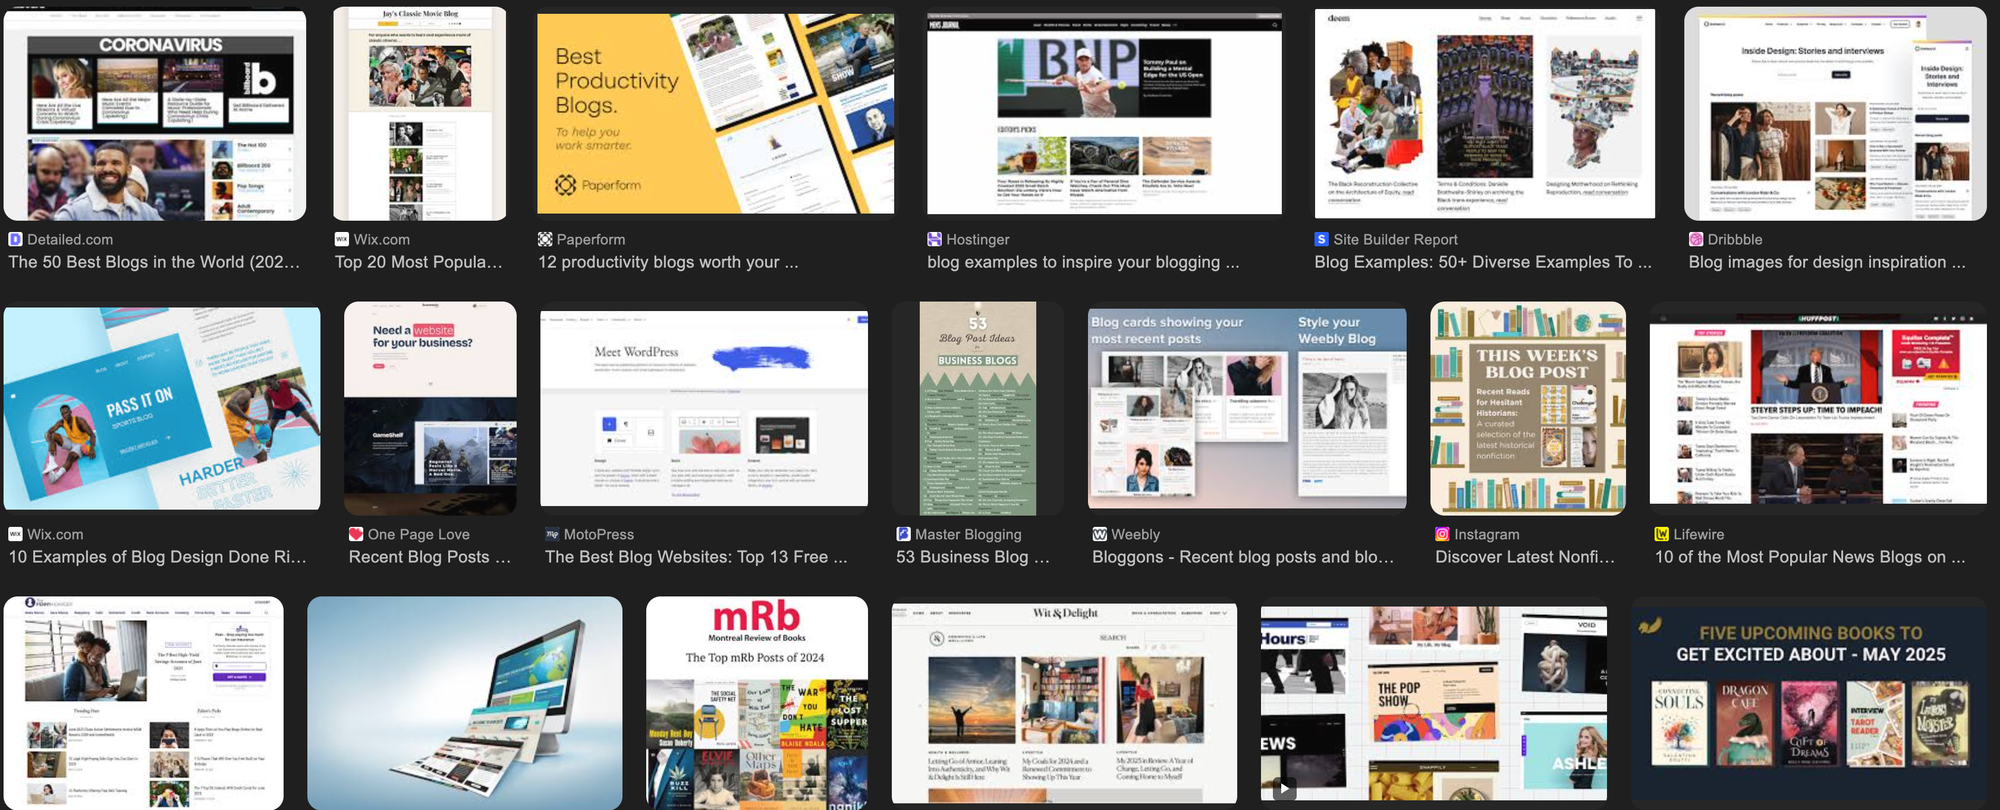Open the Classic Movie Blog thumbnail
The width and height of the screenshot is (2000, 810).
click(x=420, y=114)
